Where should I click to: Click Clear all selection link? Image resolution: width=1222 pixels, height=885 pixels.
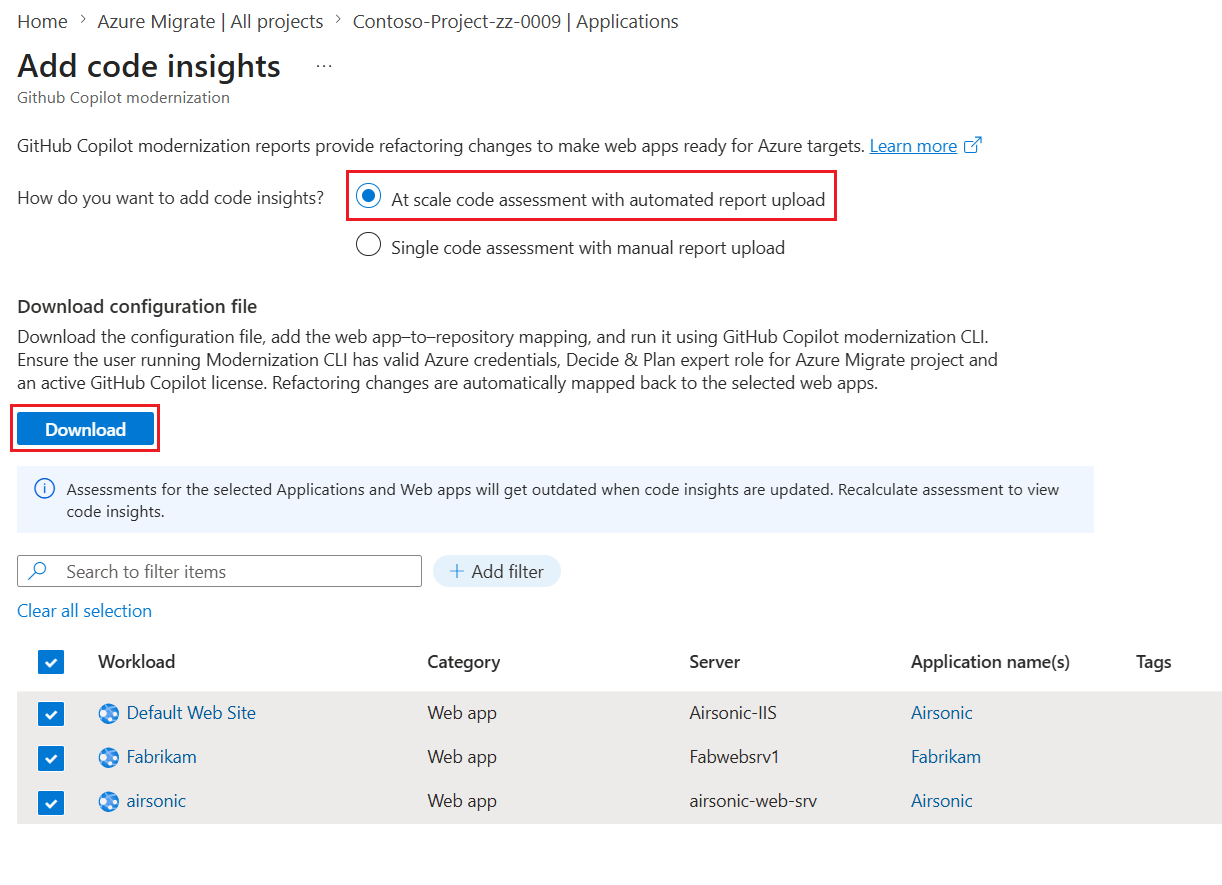click(x=84, y=610)
